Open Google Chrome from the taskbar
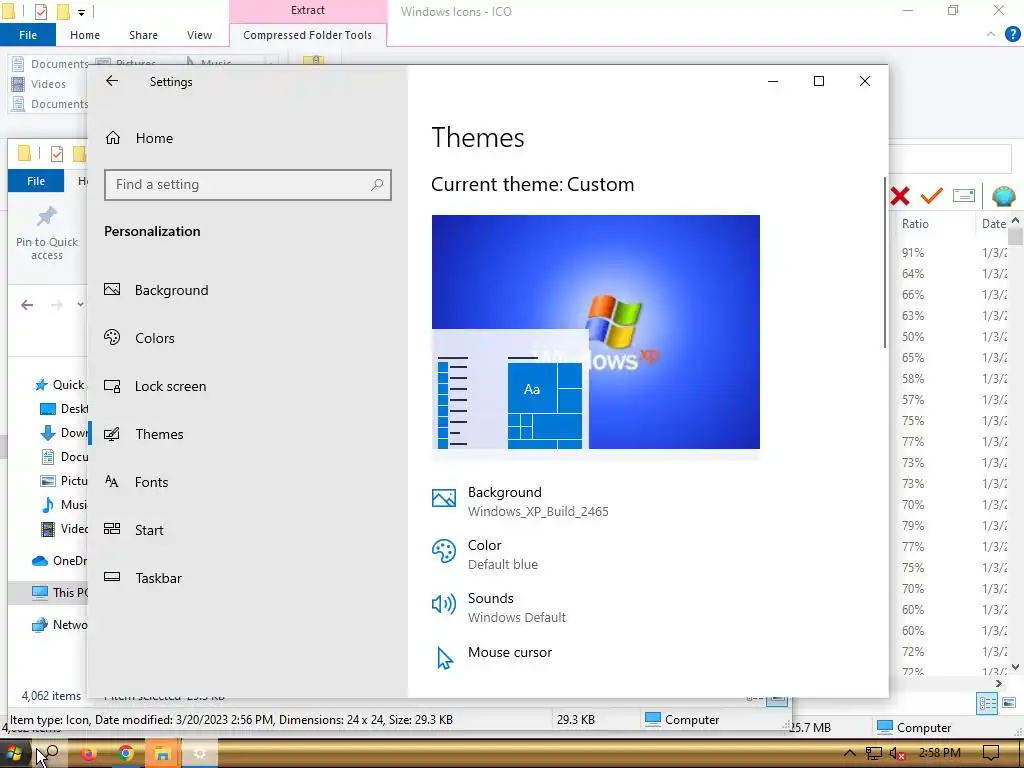Image resolution: width=1024 pixels, height=768 pixels. point(125,754)
